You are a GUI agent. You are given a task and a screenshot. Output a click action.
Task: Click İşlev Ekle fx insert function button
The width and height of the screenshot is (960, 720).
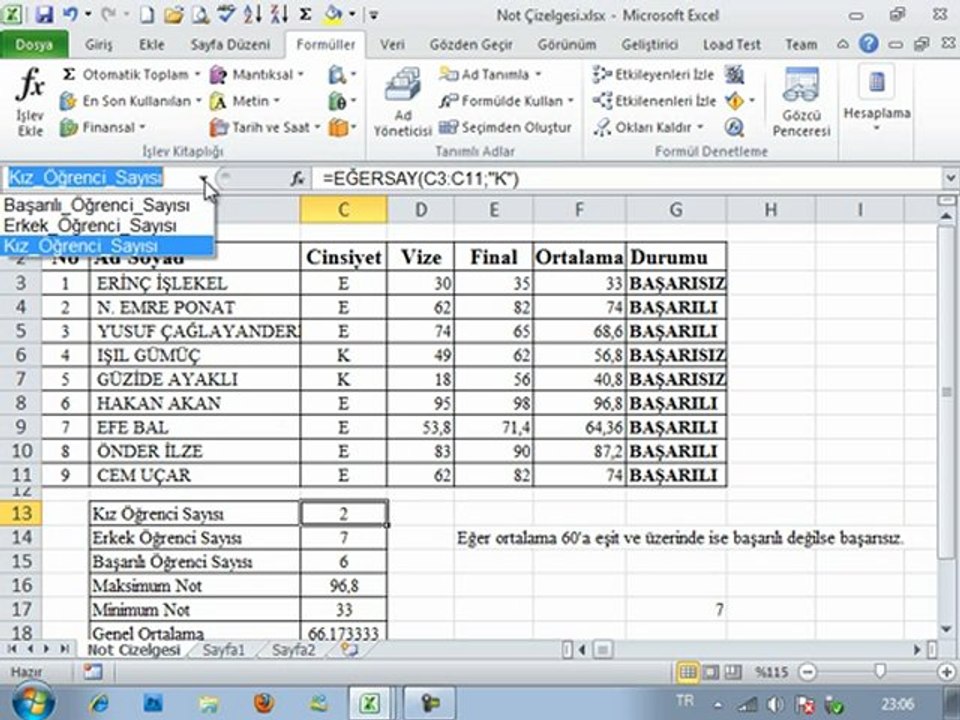tap(30, 101)
